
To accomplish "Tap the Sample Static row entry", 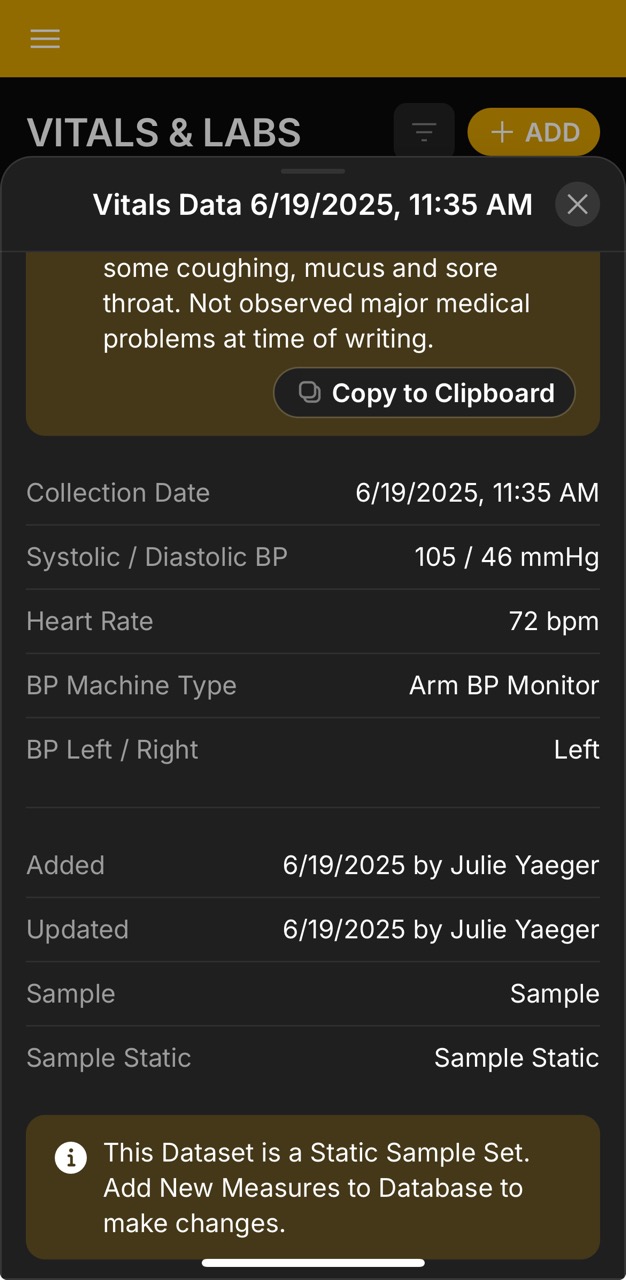I will point(312,1057).
